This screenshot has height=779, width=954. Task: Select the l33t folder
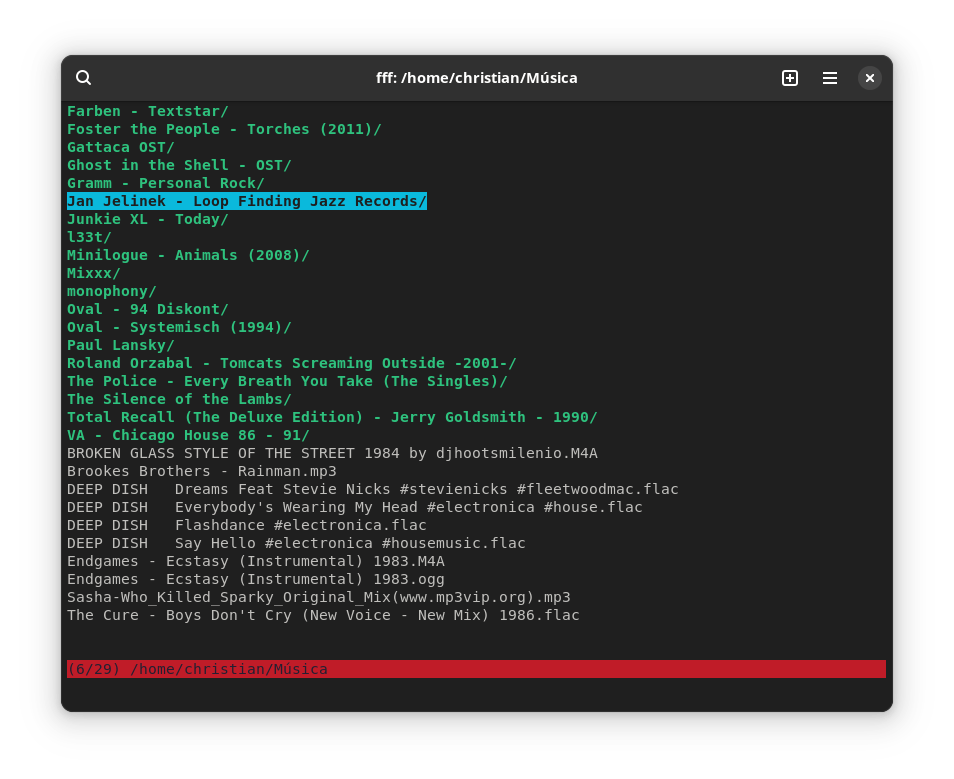pyautogui.click(x=89, y=237)
